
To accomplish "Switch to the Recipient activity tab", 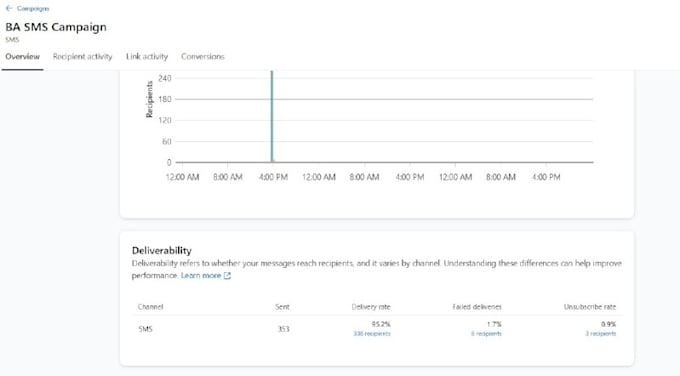I will 82,56.
